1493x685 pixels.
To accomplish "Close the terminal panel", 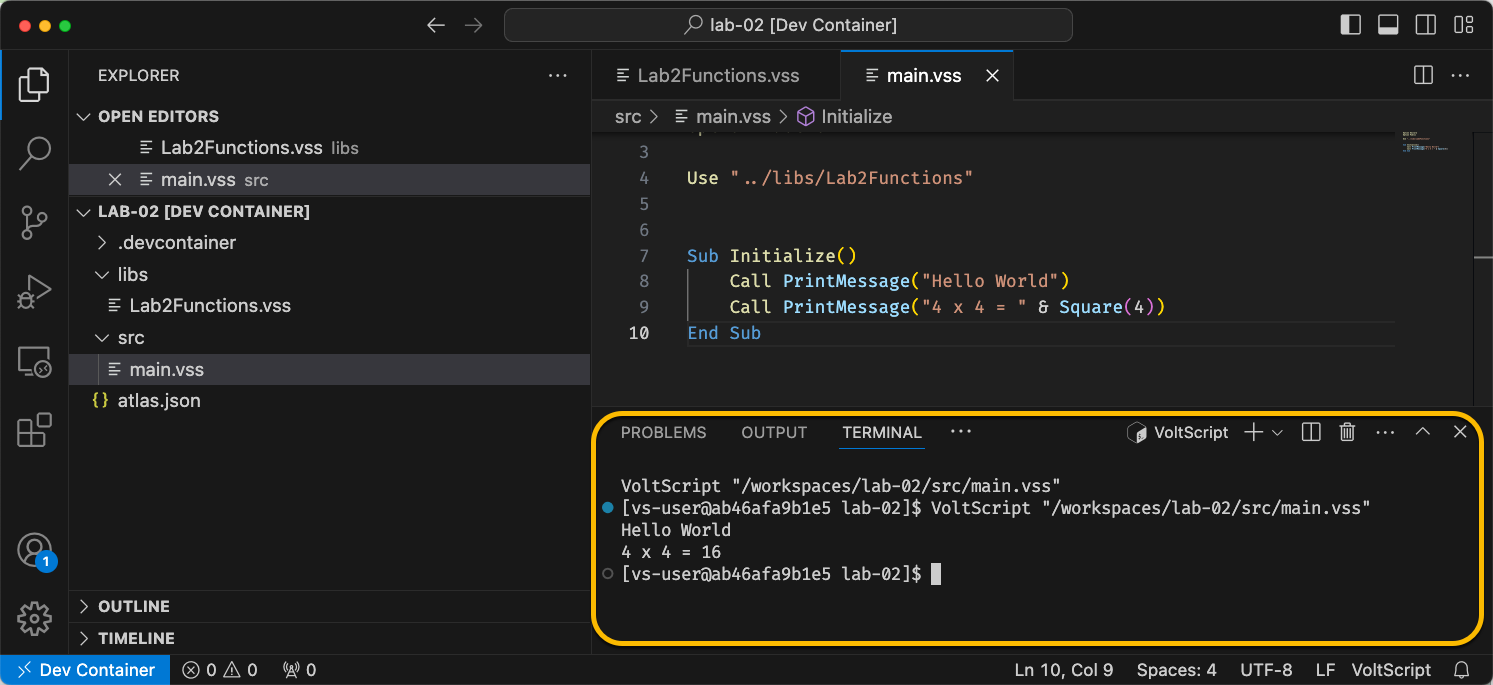I will 1460,432.
